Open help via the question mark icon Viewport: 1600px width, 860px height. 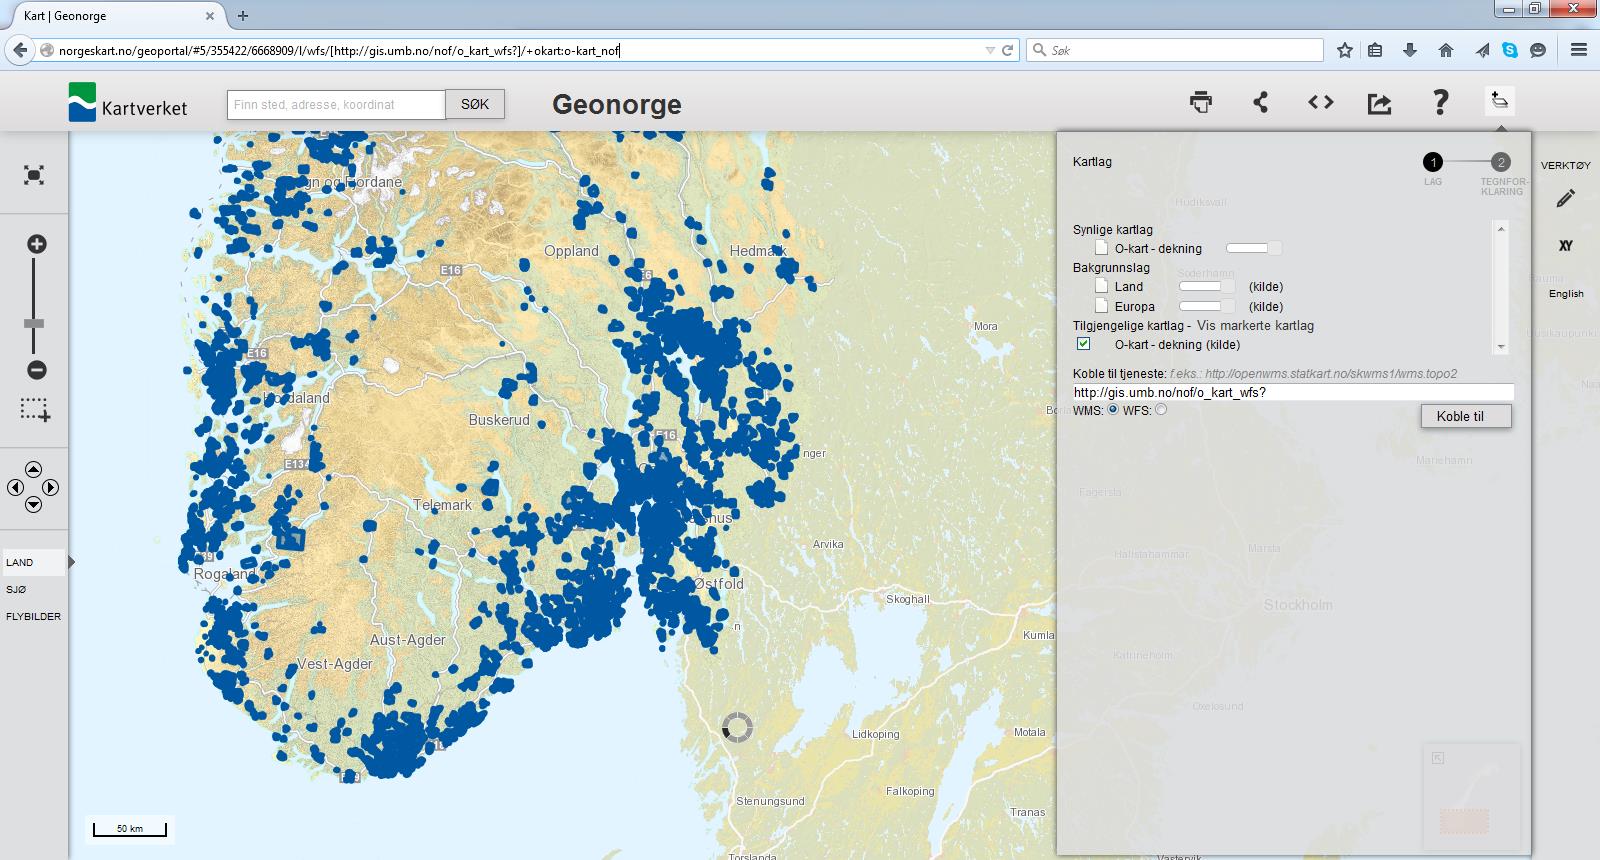point(1440,102)
